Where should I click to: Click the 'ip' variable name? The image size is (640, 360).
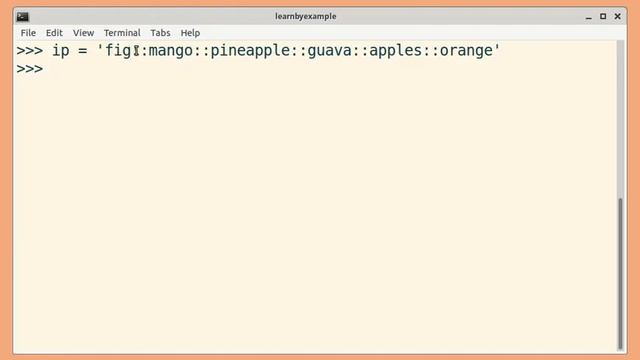coord(60,51)
